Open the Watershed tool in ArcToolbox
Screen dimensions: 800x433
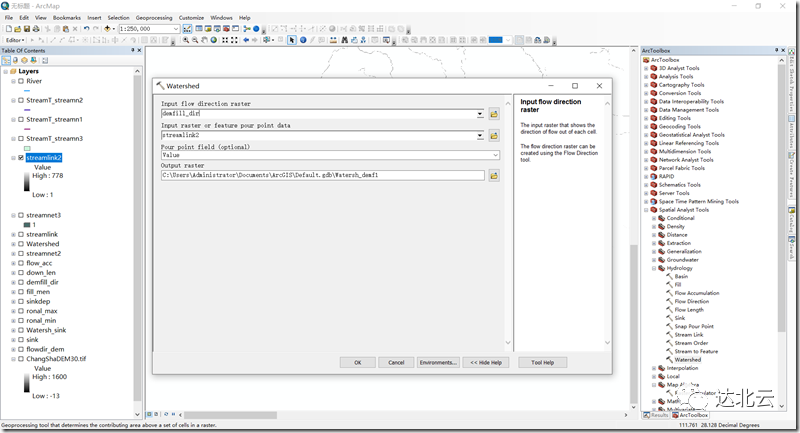[x=687, y=360]
